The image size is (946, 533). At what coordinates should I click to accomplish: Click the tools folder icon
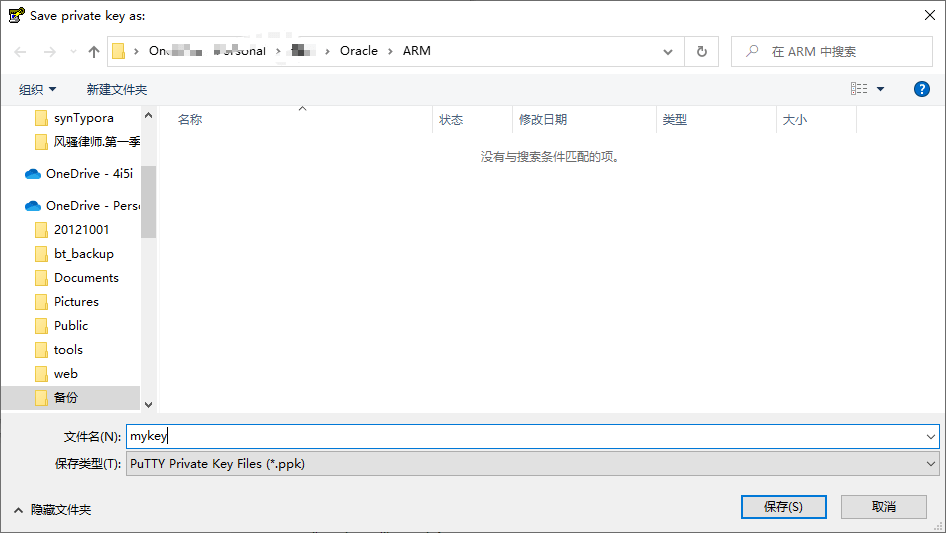click(x=41, y=350)
